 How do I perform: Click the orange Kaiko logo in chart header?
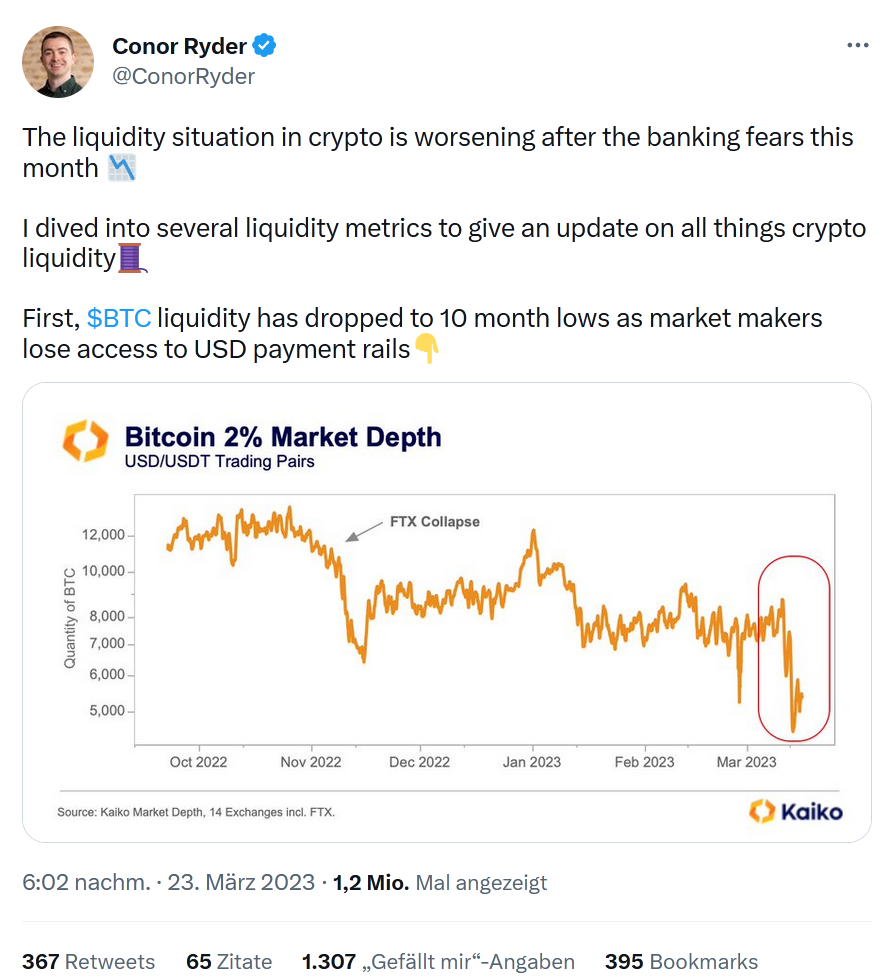click(84, 441)
